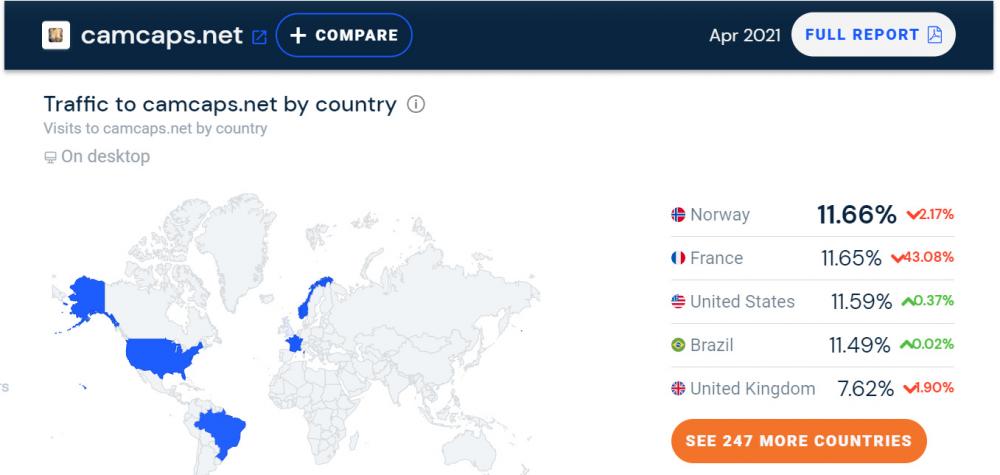Click the United Kingdom country name

(752, 388)
